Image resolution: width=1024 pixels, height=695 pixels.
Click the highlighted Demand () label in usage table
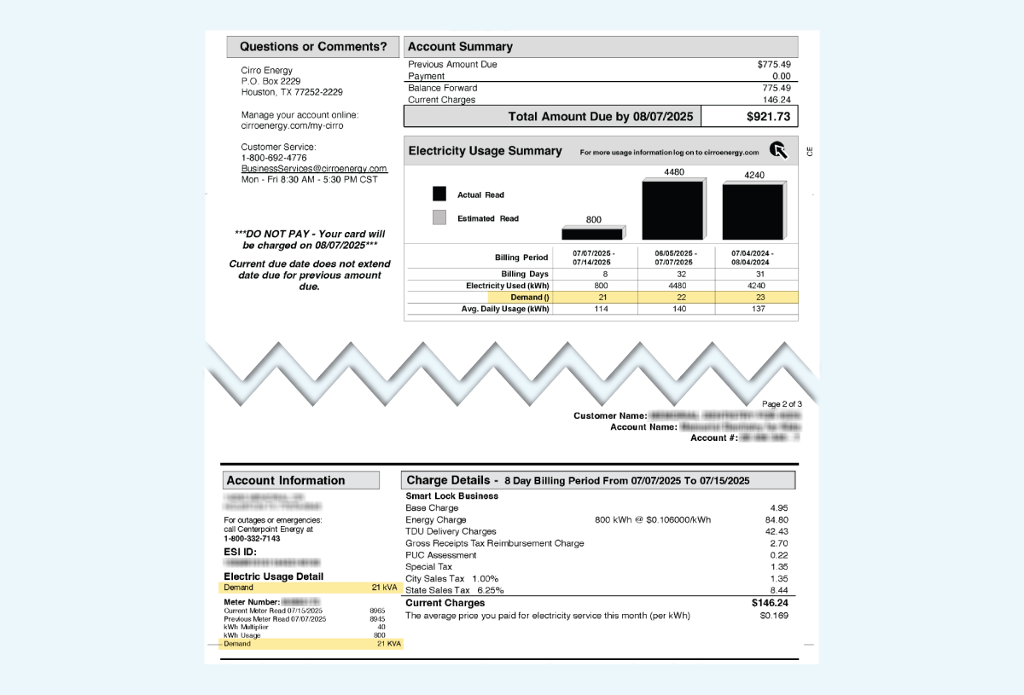[x=529, y=297]
